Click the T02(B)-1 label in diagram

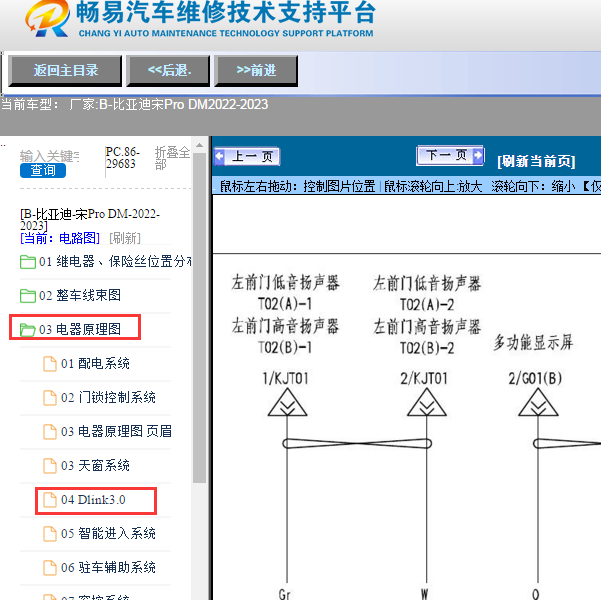(x=285, y=347)
